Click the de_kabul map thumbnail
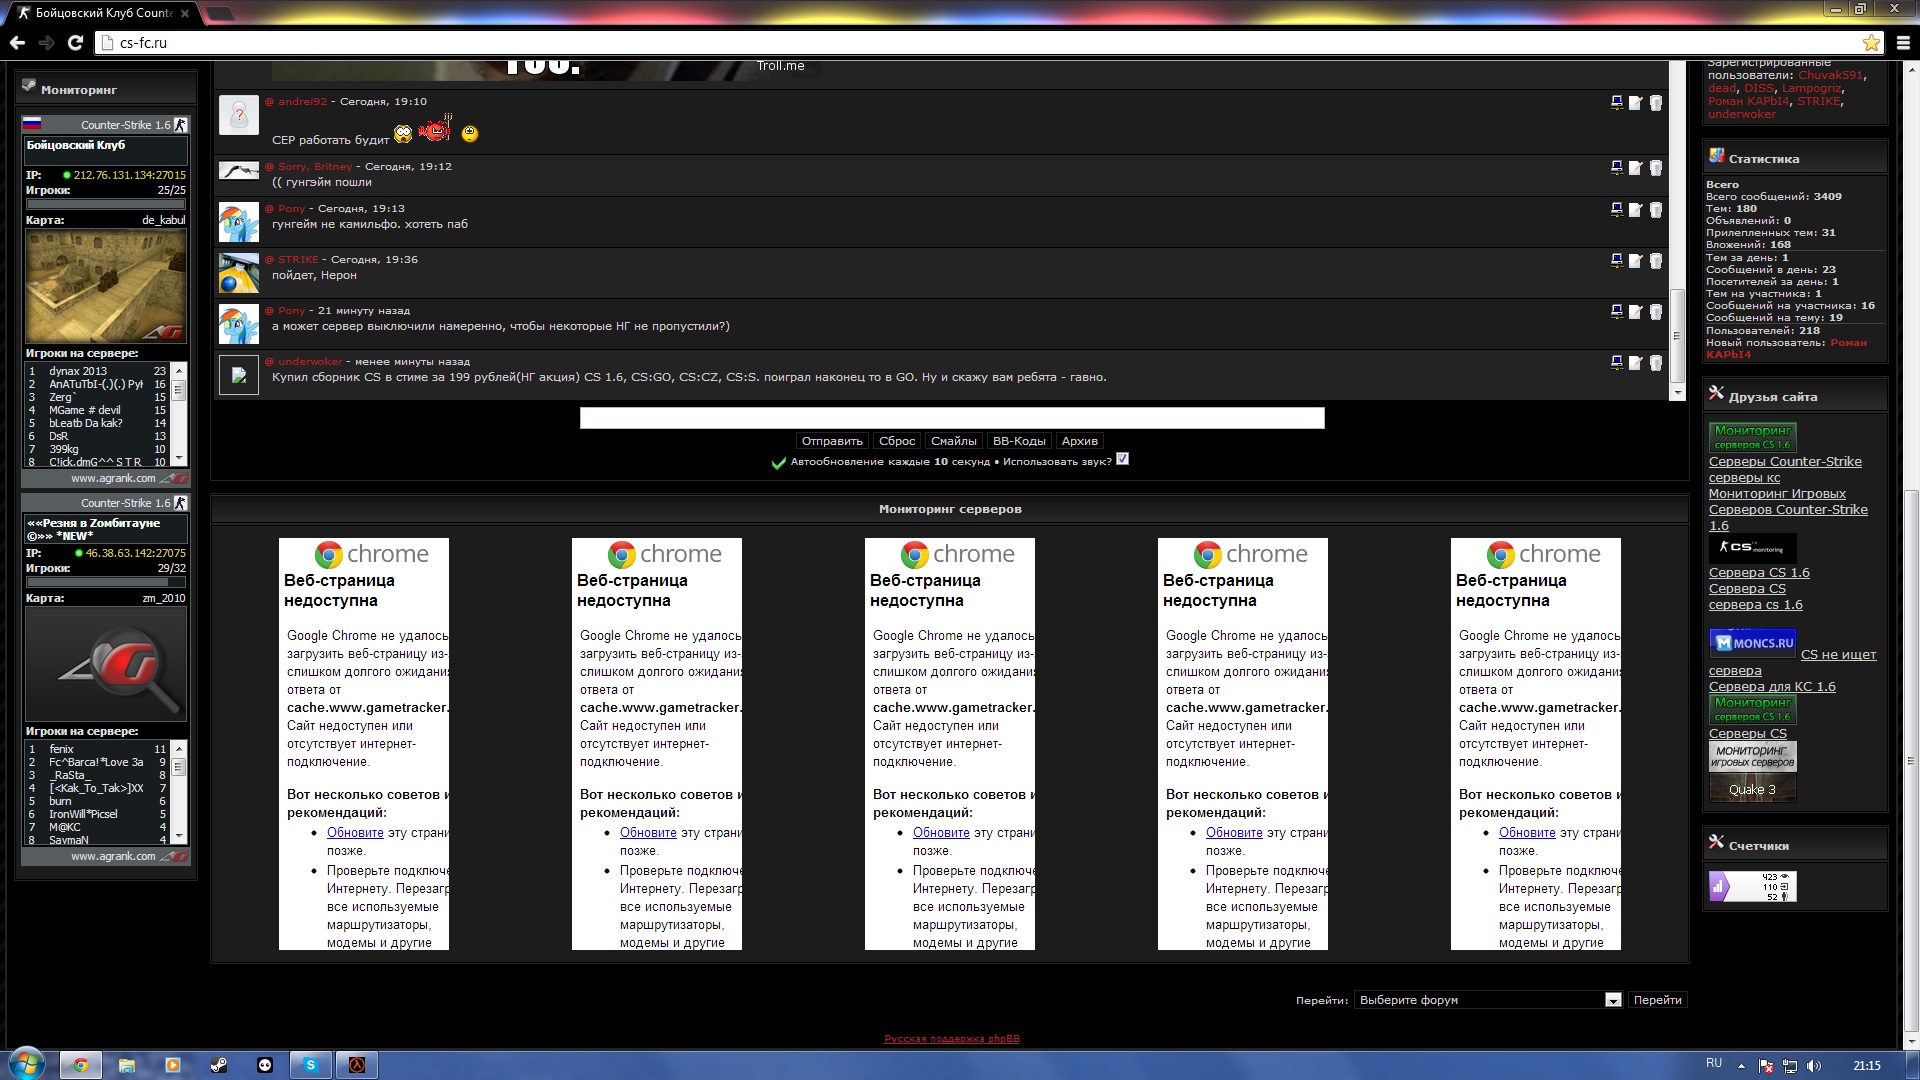The width and height of the screenshot is (1920, 1080). [x=105, y=286]
